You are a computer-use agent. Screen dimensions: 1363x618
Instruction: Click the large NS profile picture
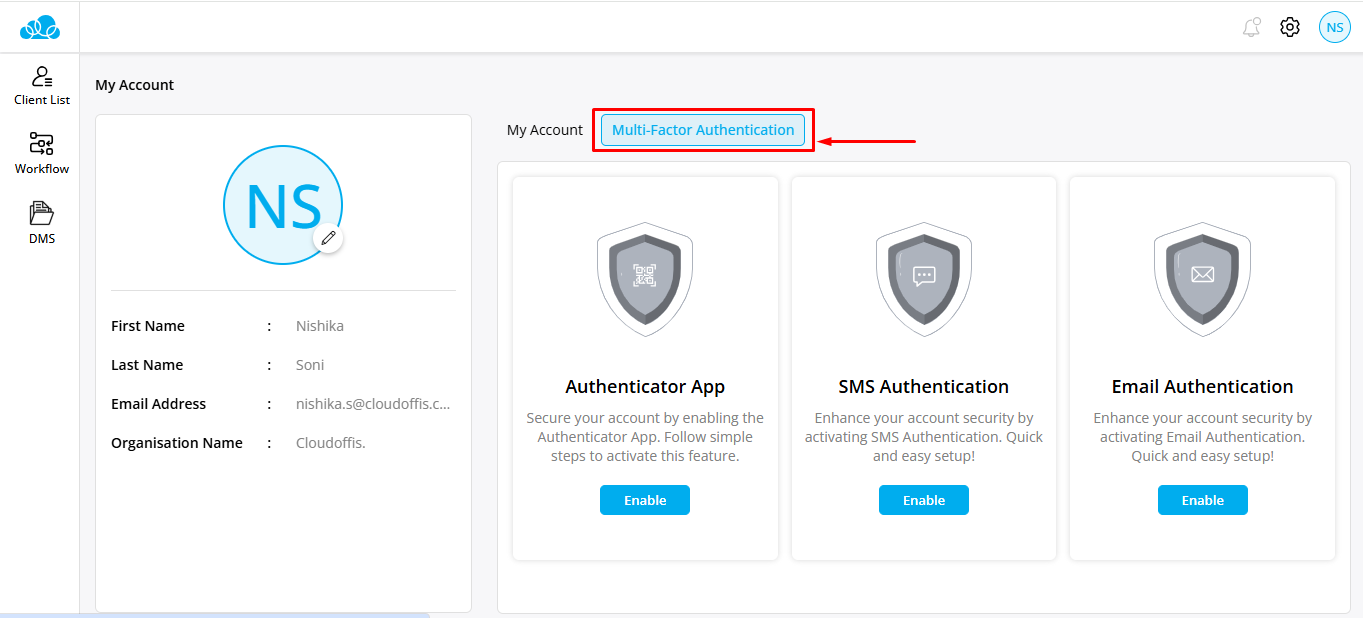283,205
